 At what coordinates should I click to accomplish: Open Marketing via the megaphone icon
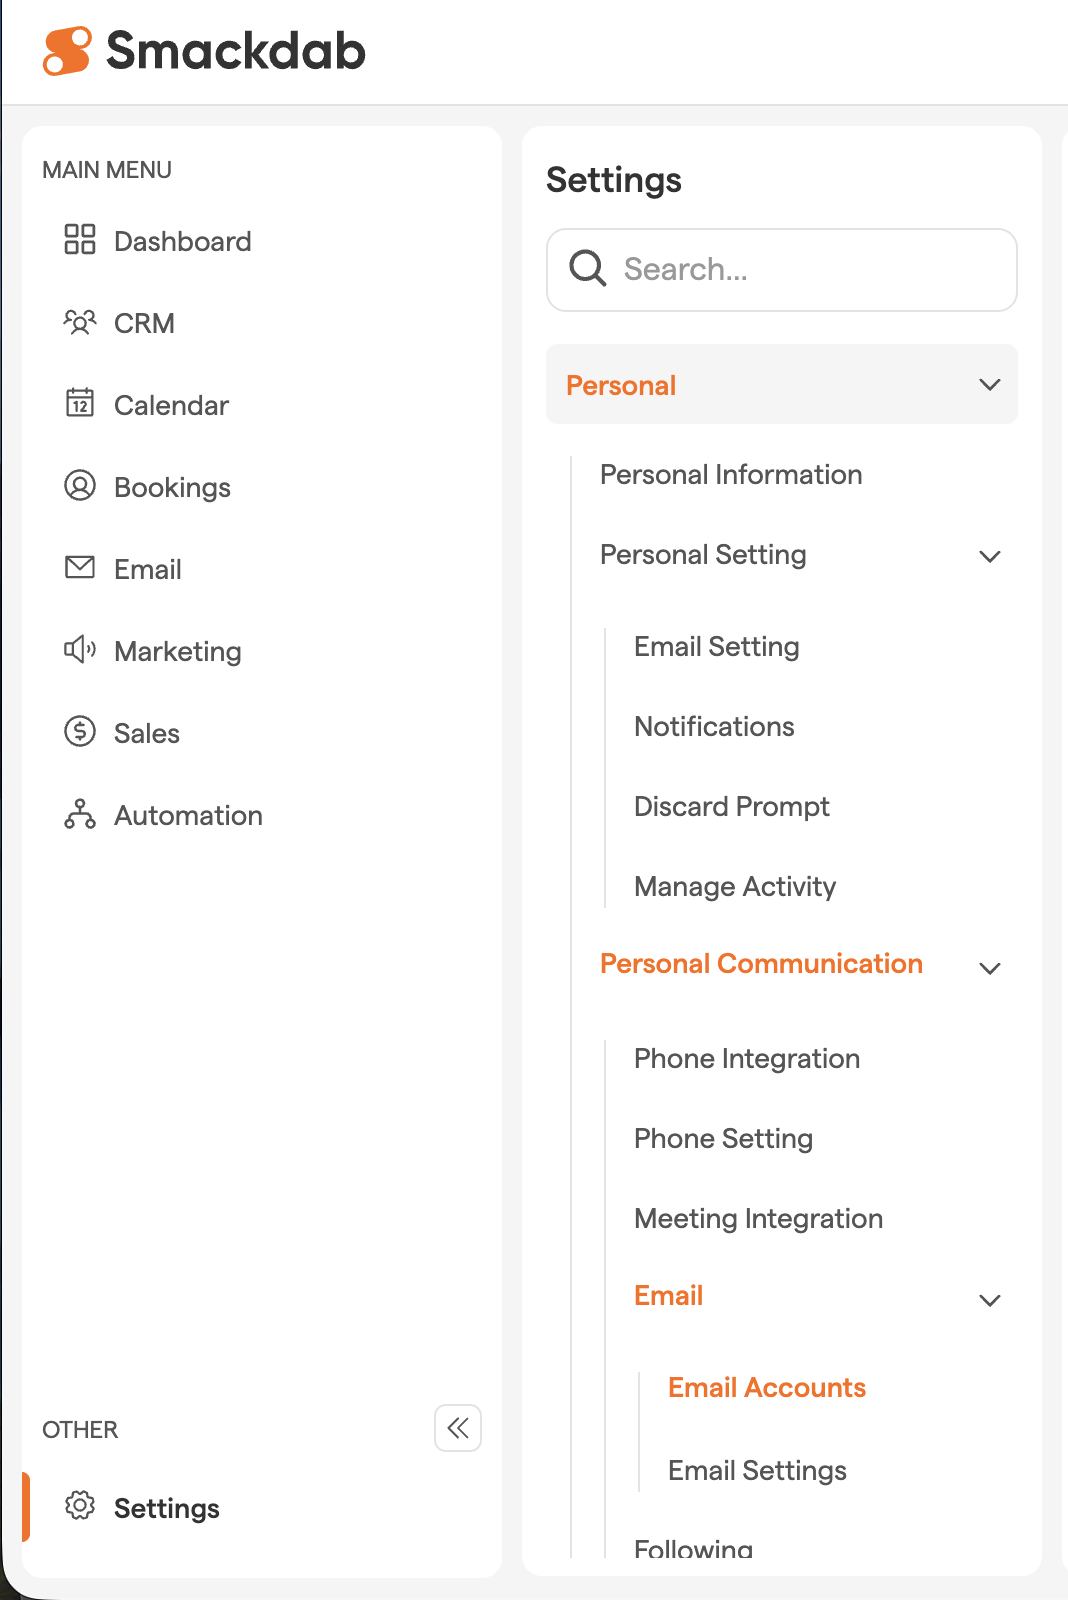pos(80,650)
